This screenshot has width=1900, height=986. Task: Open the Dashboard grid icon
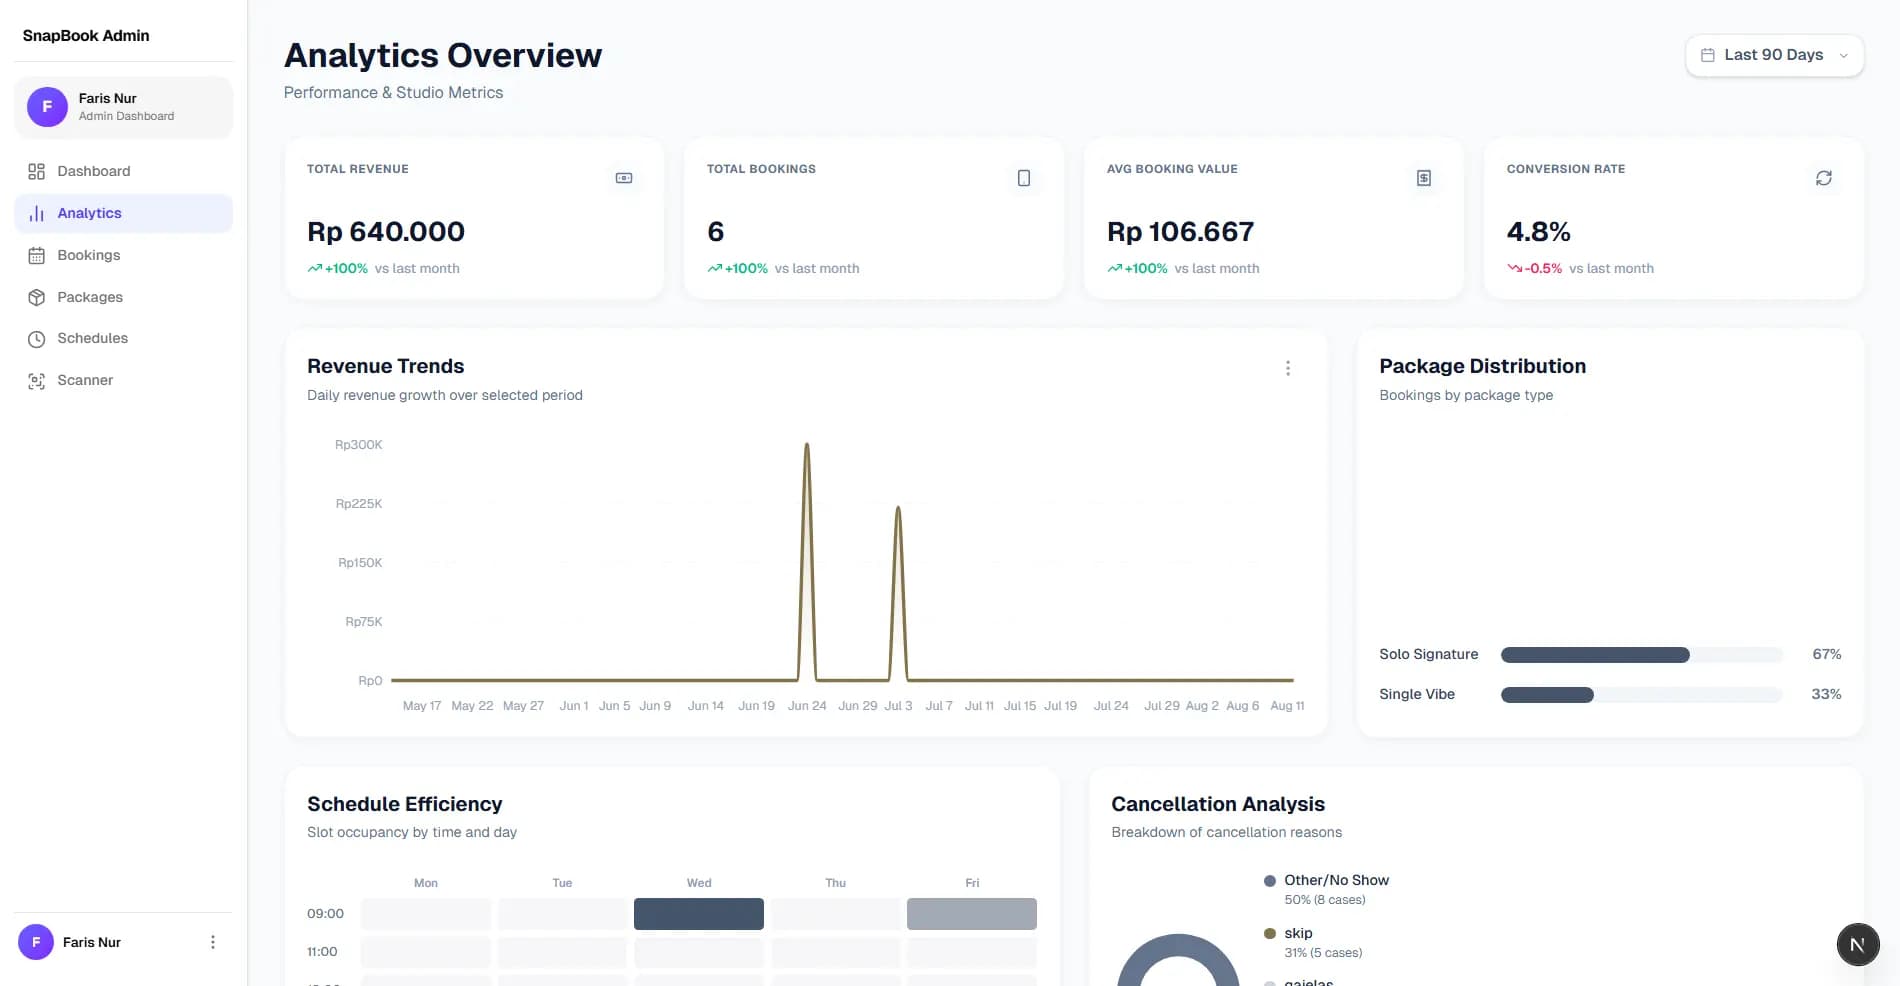(x=37, y=171)
